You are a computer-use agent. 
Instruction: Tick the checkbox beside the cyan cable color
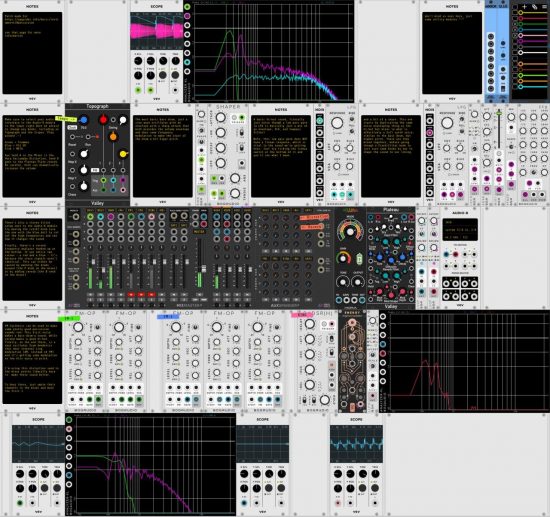point(514,87)
